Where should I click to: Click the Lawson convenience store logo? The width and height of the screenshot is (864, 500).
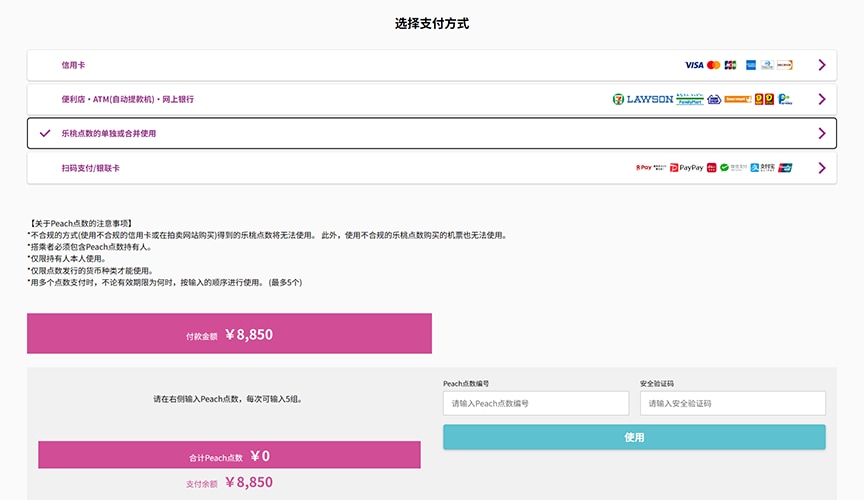coord(650,99)
